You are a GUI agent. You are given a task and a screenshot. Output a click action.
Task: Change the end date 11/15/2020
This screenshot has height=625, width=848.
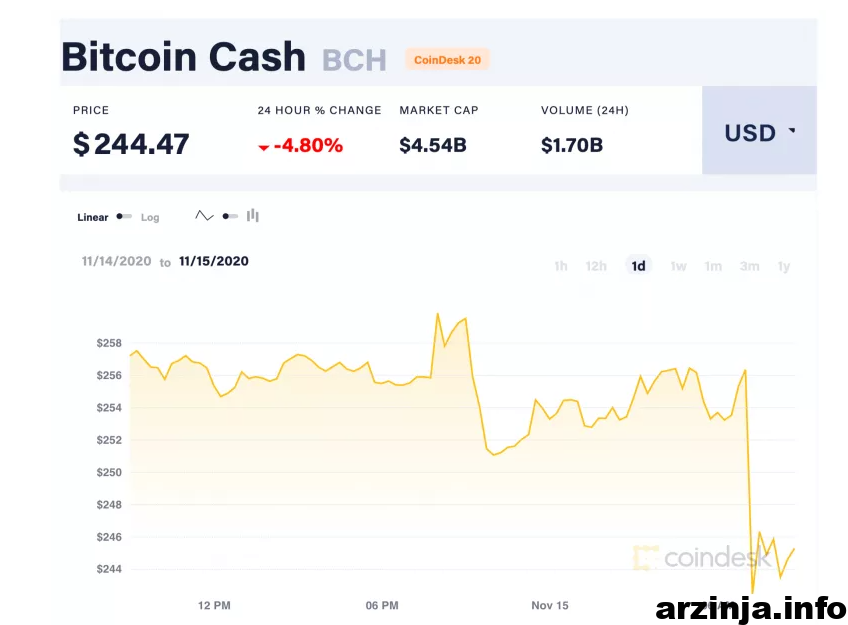213,261
